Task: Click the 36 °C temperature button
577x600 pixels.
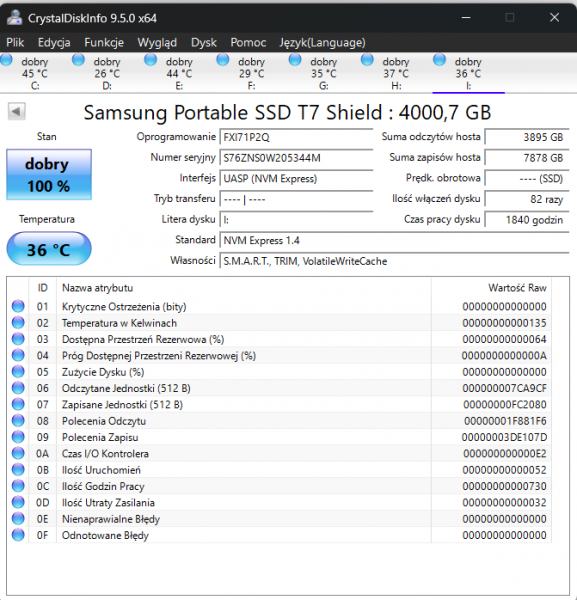Action: 49,249
